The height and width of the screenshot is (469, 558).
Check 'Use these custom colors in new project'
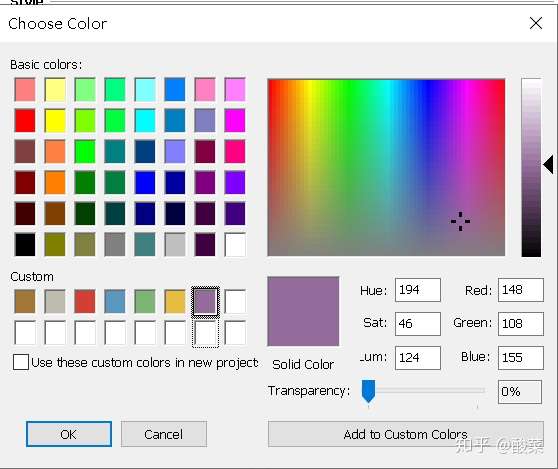[21, 362]
